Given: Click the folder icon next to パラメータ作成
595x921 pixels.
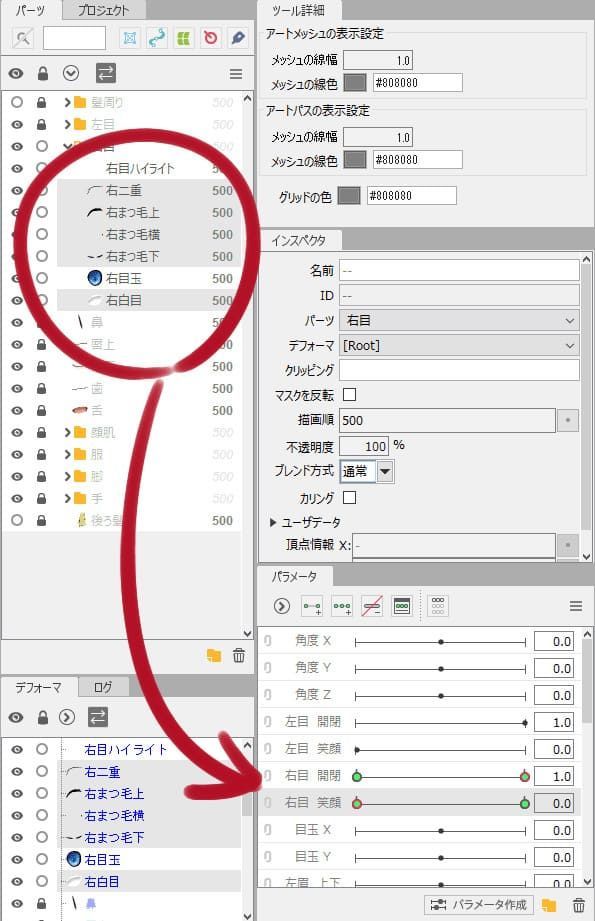Looking at the screenshot, I should (549, 905).
